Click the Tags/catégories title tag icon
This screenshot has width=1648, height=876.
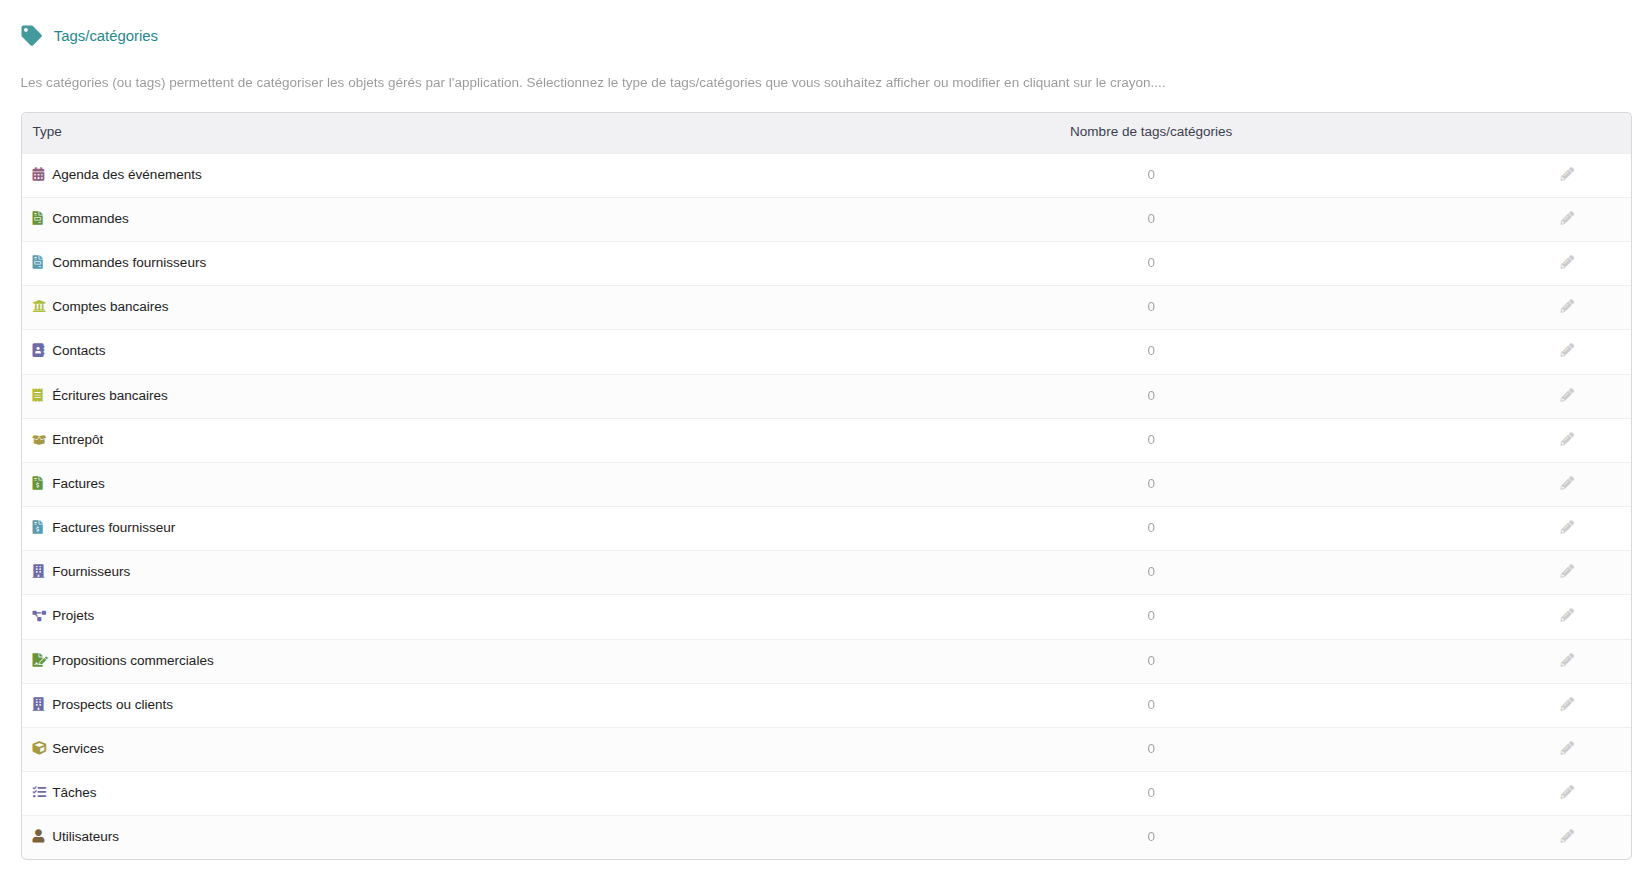pos(31,36)
